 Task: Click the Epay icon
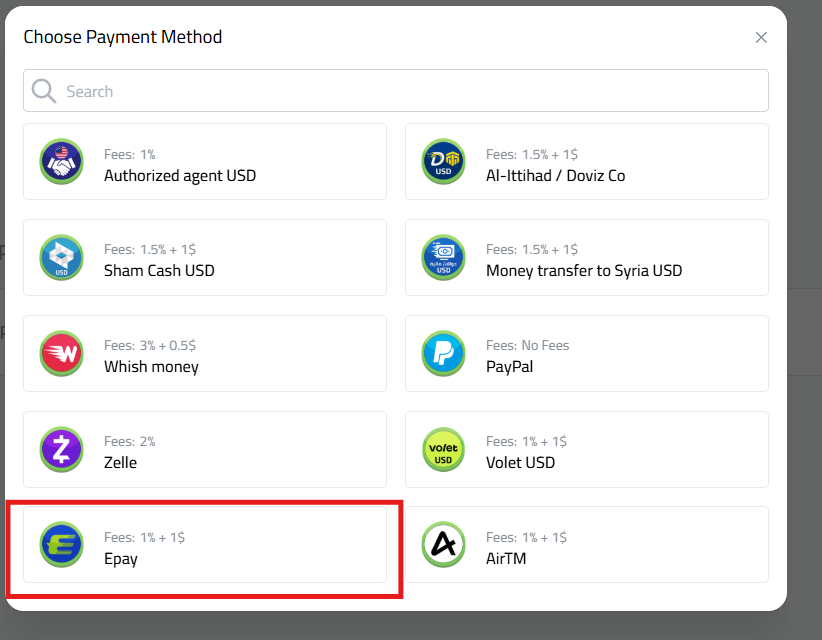(x=61, y=545)
